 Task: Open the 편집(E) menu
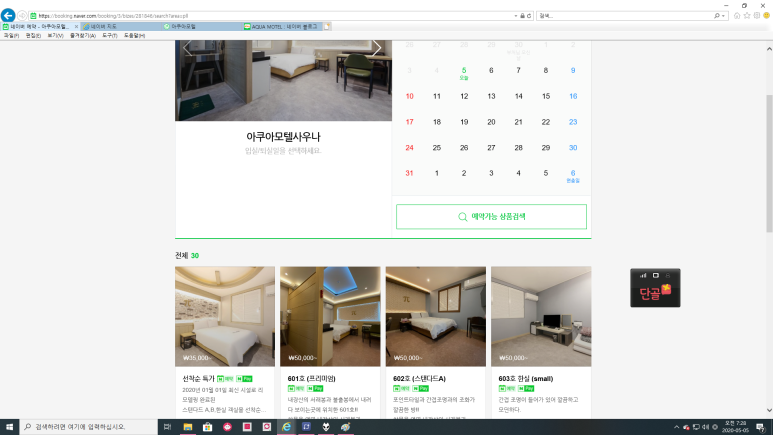tap(33, 36)
